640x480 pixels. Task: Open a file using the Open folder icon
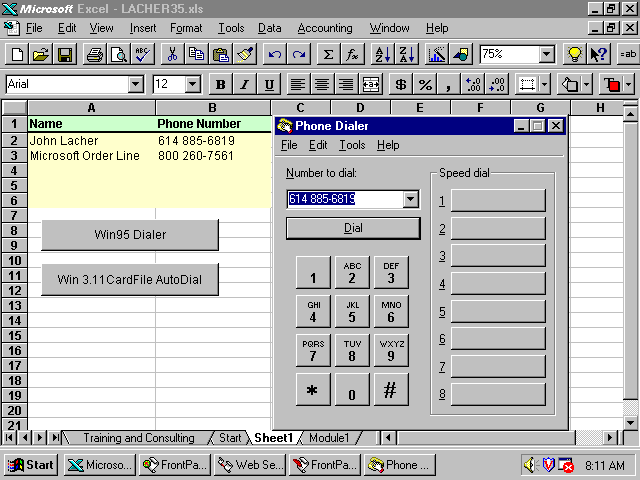41,54
